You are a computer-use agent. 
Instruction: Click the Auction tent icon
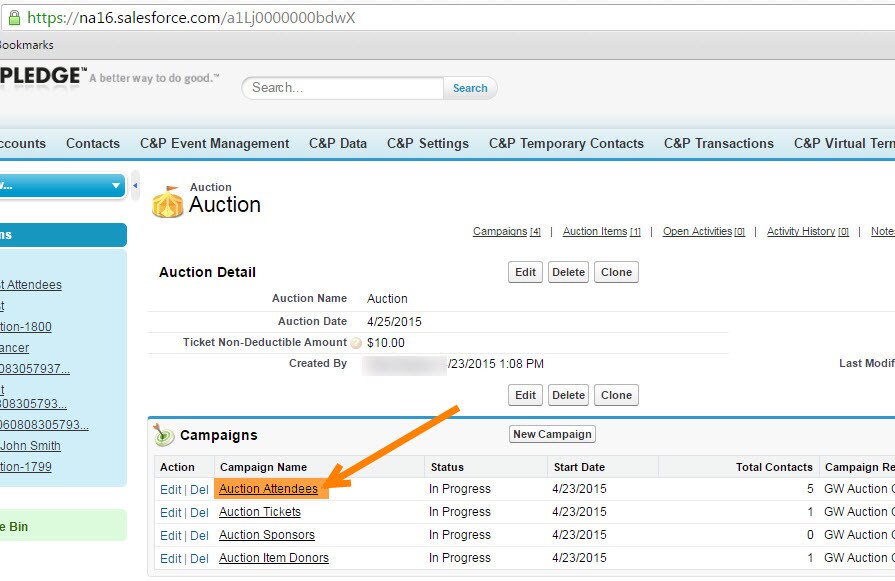[x=167, y=201]
